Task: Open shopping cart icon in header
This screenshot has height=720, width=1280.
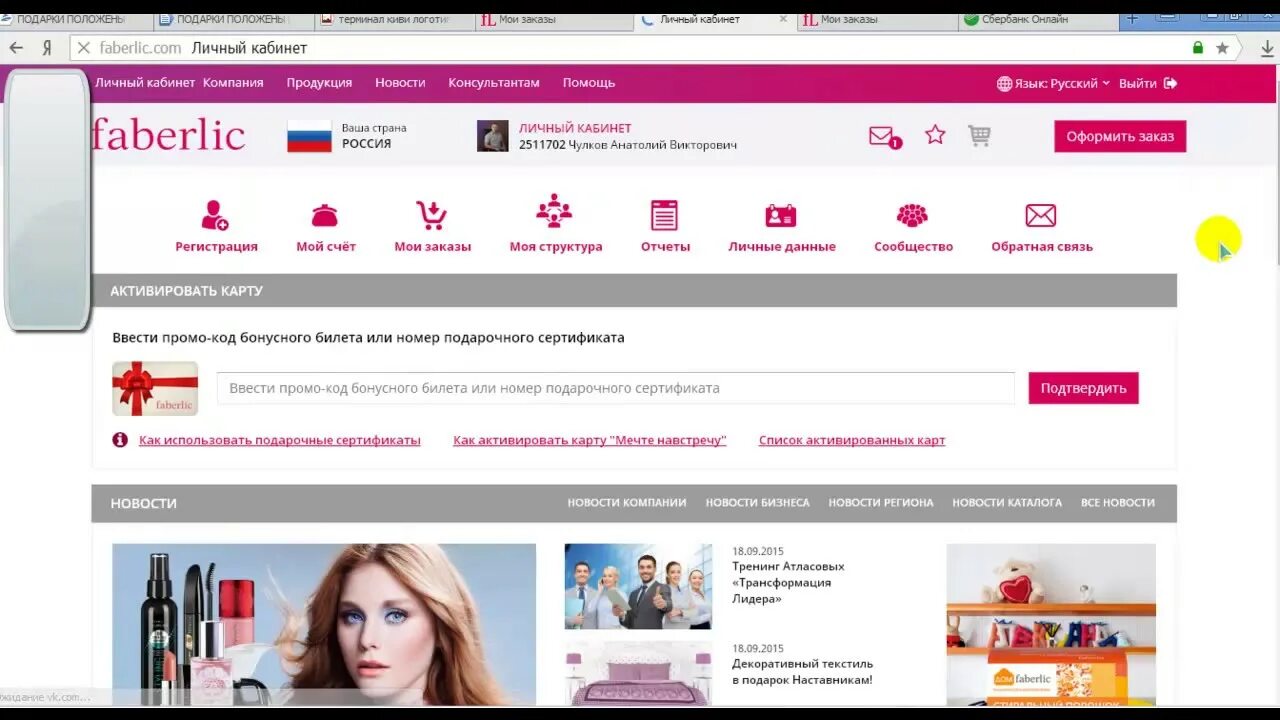Action: point(979,136)
